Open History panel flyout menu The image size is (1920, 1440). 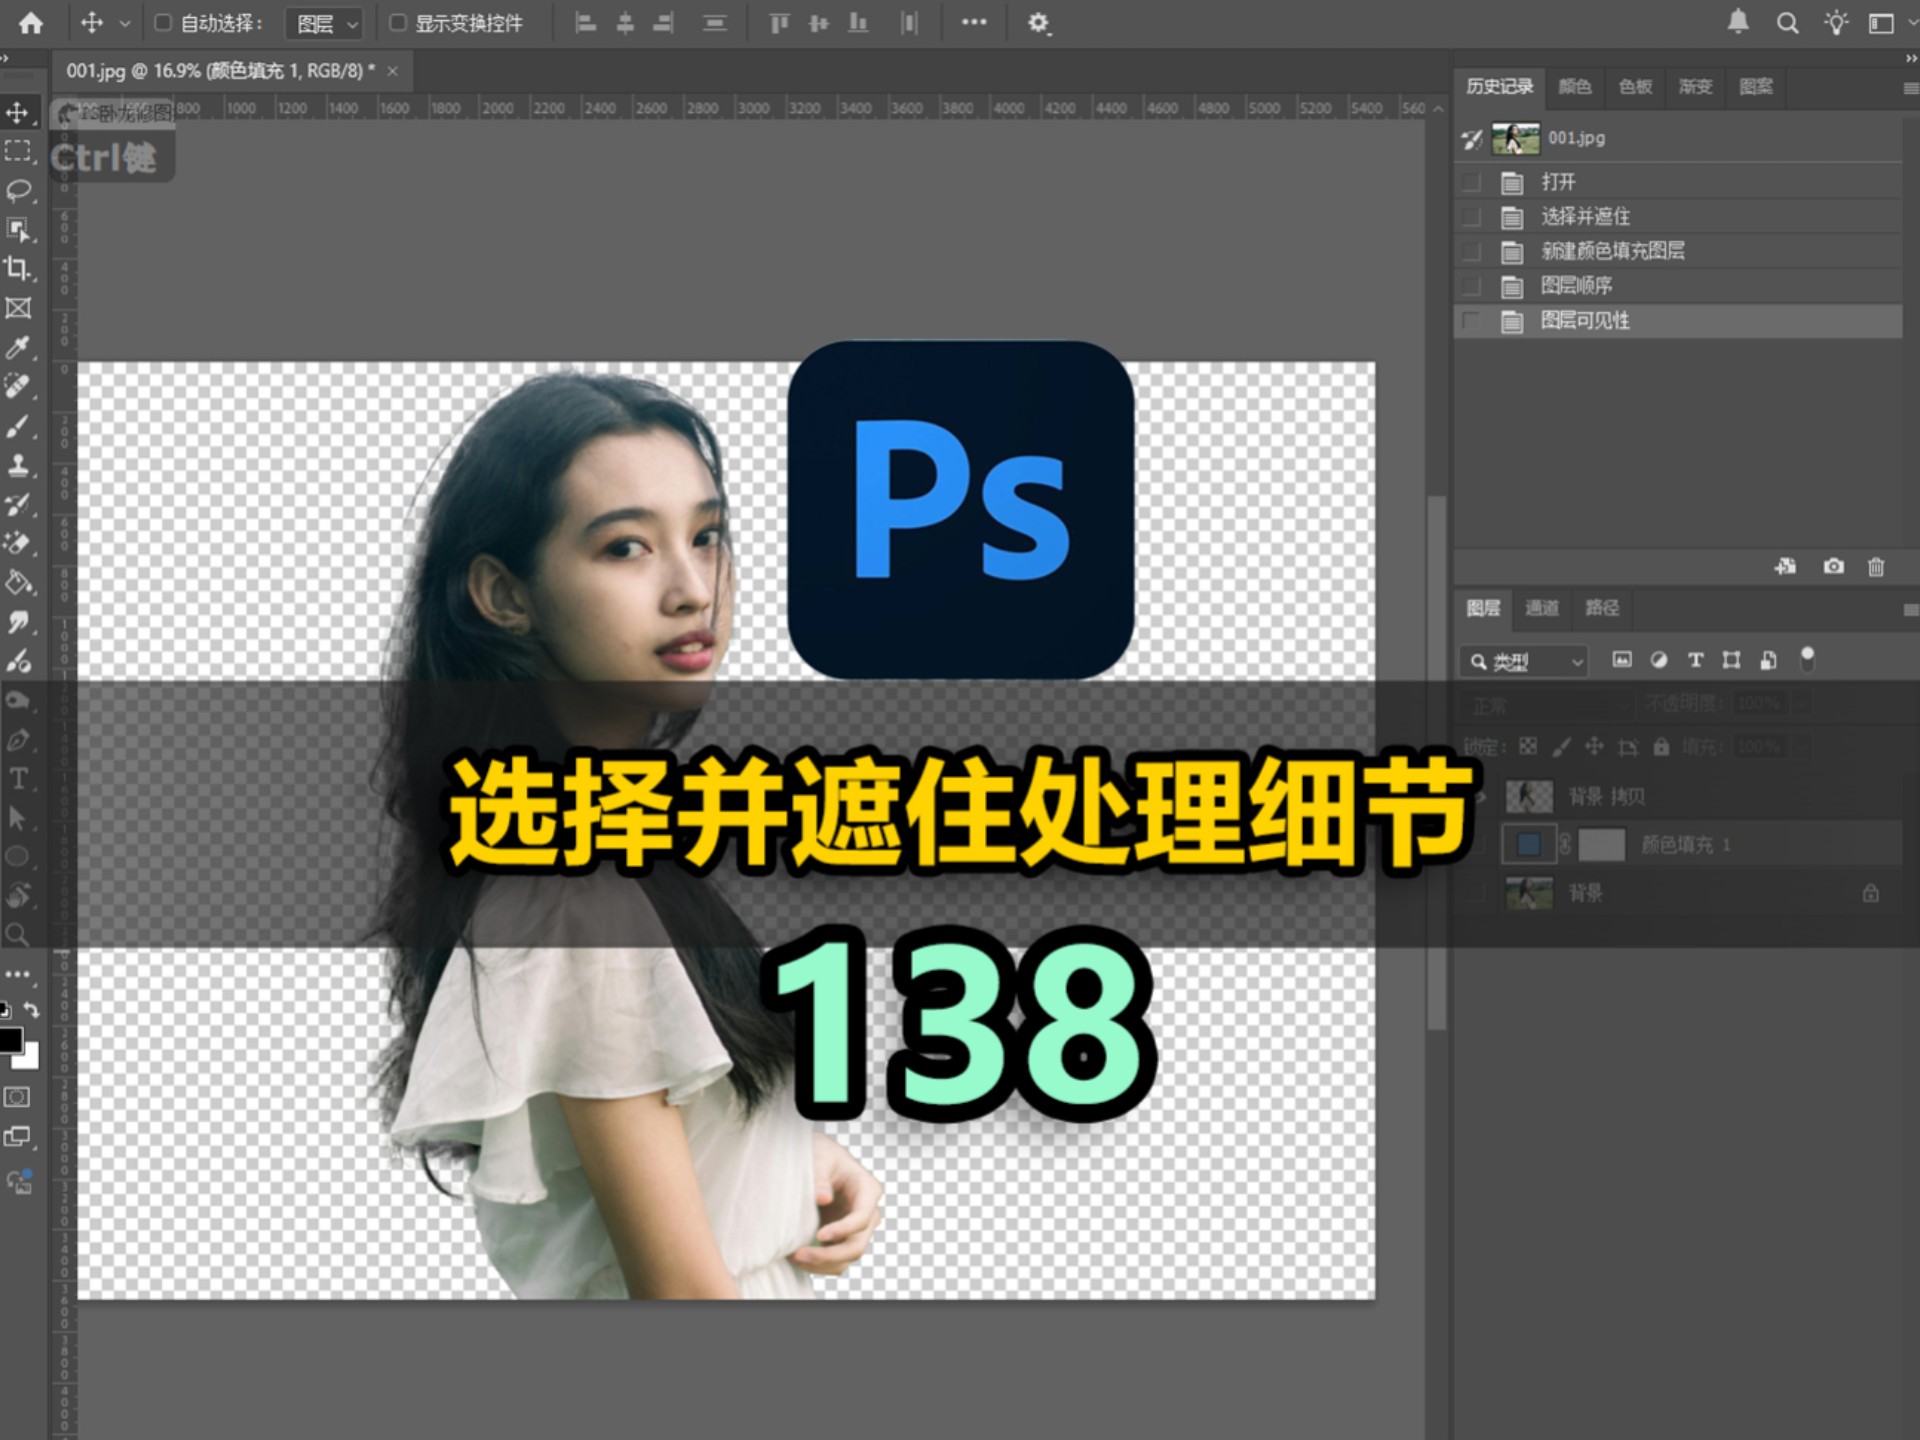pyautogui.click(x=1909, y=88)
